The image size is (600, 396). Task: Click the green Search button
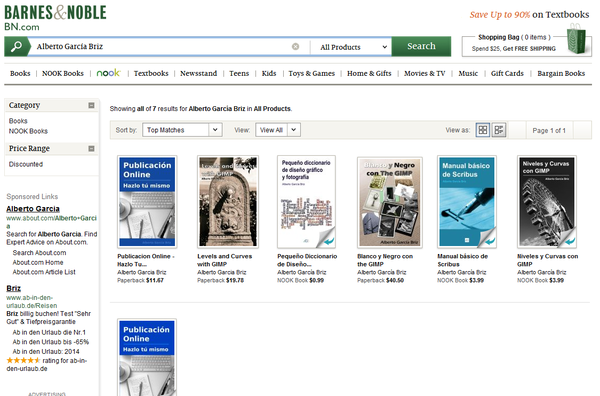coord(421,46)
